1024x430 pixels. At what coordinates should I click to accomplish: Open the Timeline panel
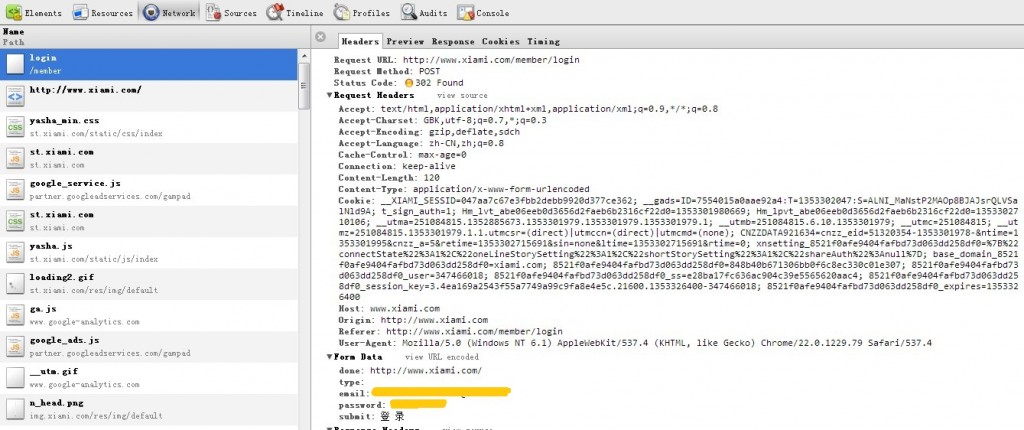coord(295,12)
